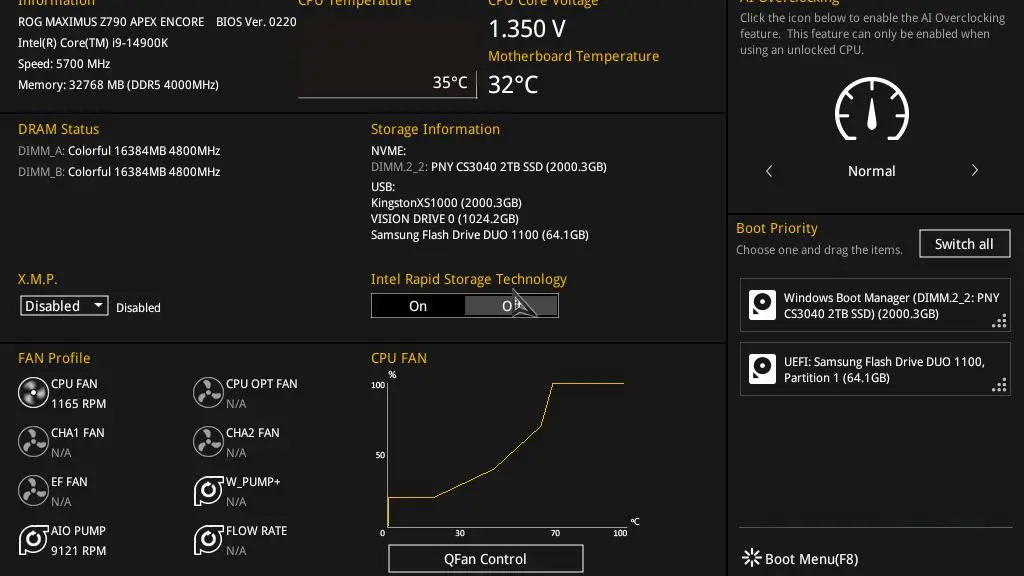Viewport: 1024px width, 576px height.
Task: Click the Normal overclocking mode label
Action: pyautogui.click(x=871, y=171)
